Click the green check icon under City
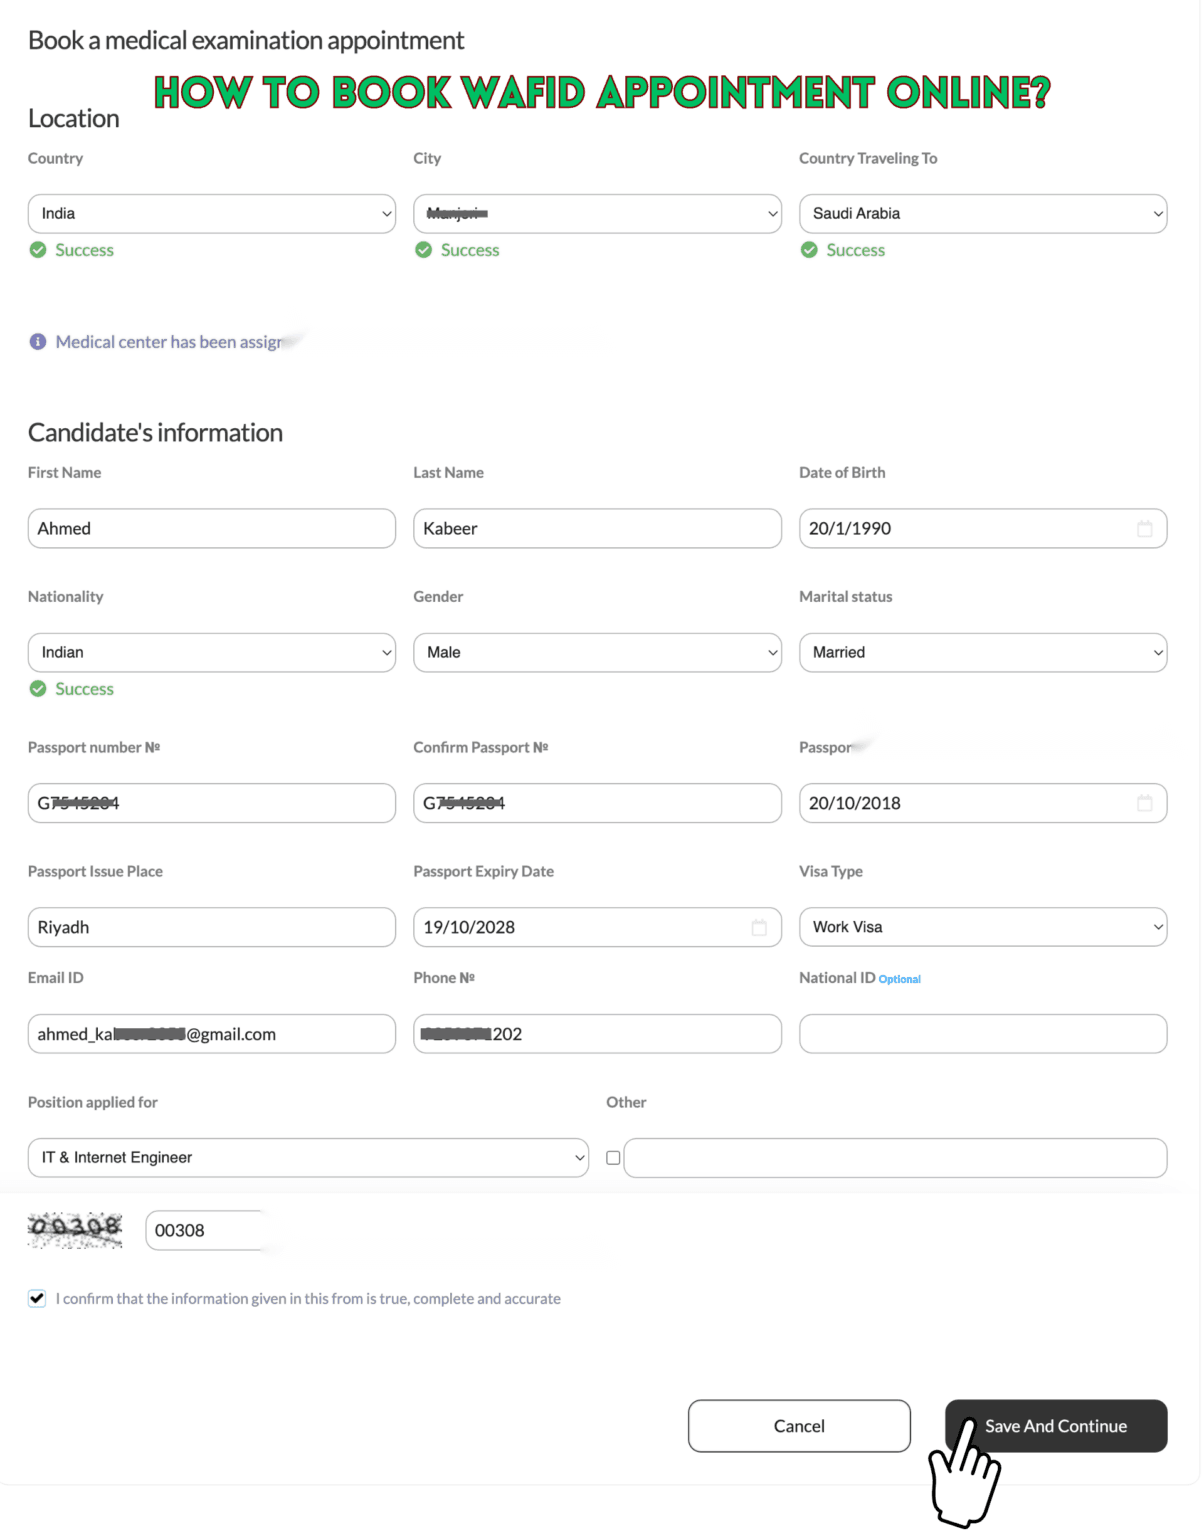 point(424,250)
